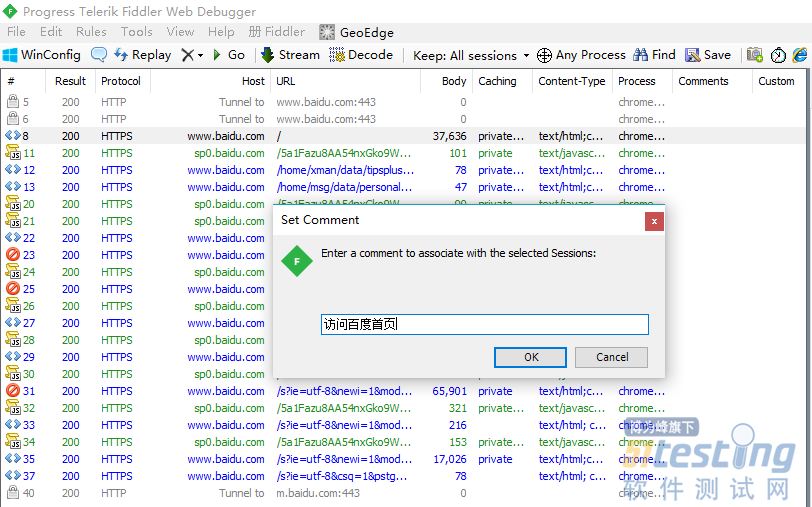Image resolution: width=812 pixels, height=507 pixels.
Task: Click the JS icon of session 20
Action: [12, 204]
